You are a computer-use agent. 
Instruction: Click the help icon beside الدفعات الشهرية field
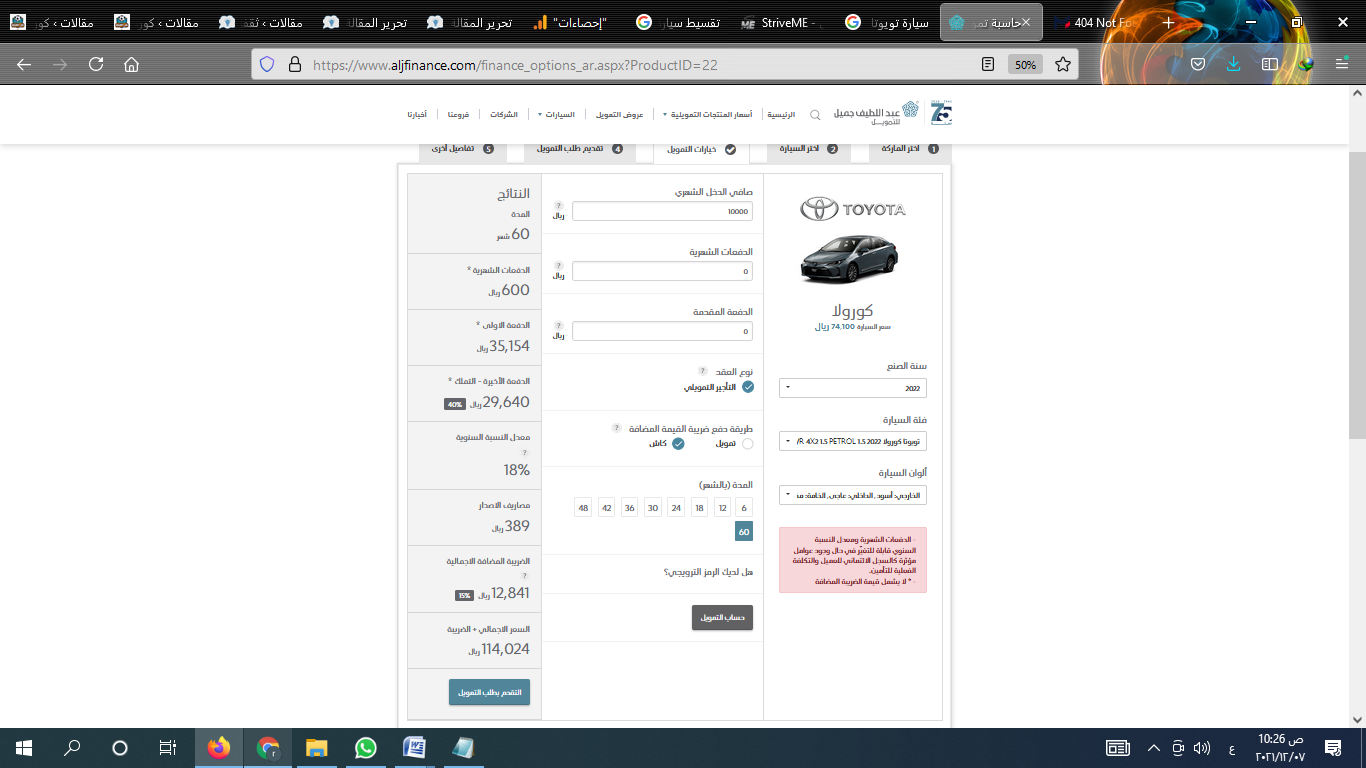point(559,266)
